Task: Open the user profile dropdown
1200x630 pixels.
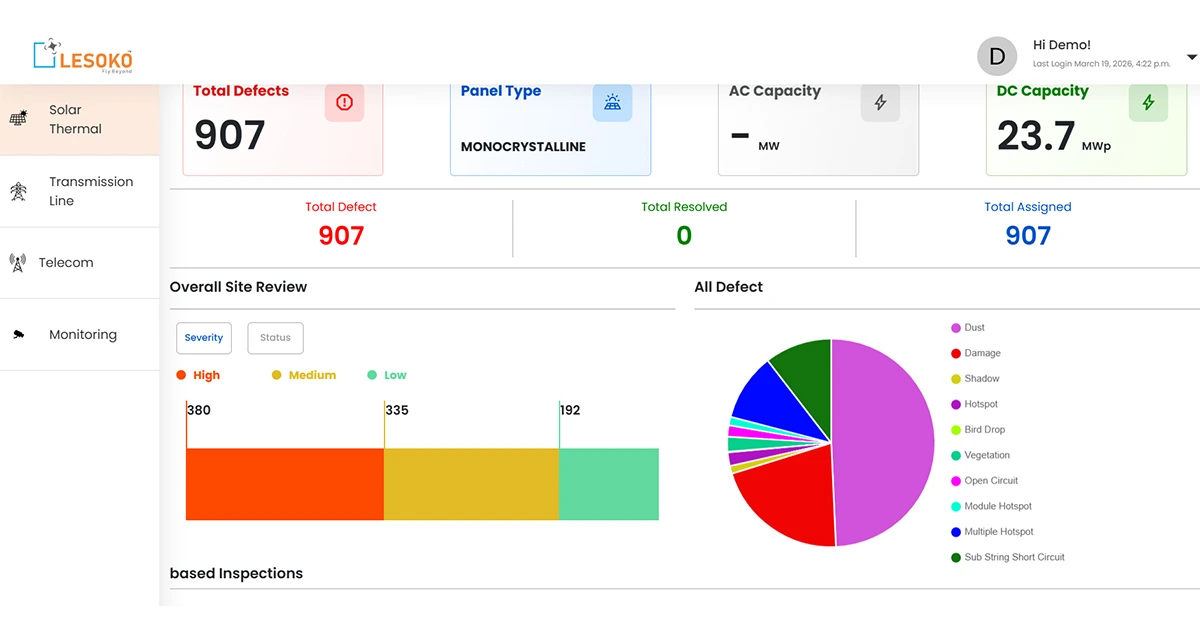Action: (1191, 55)
